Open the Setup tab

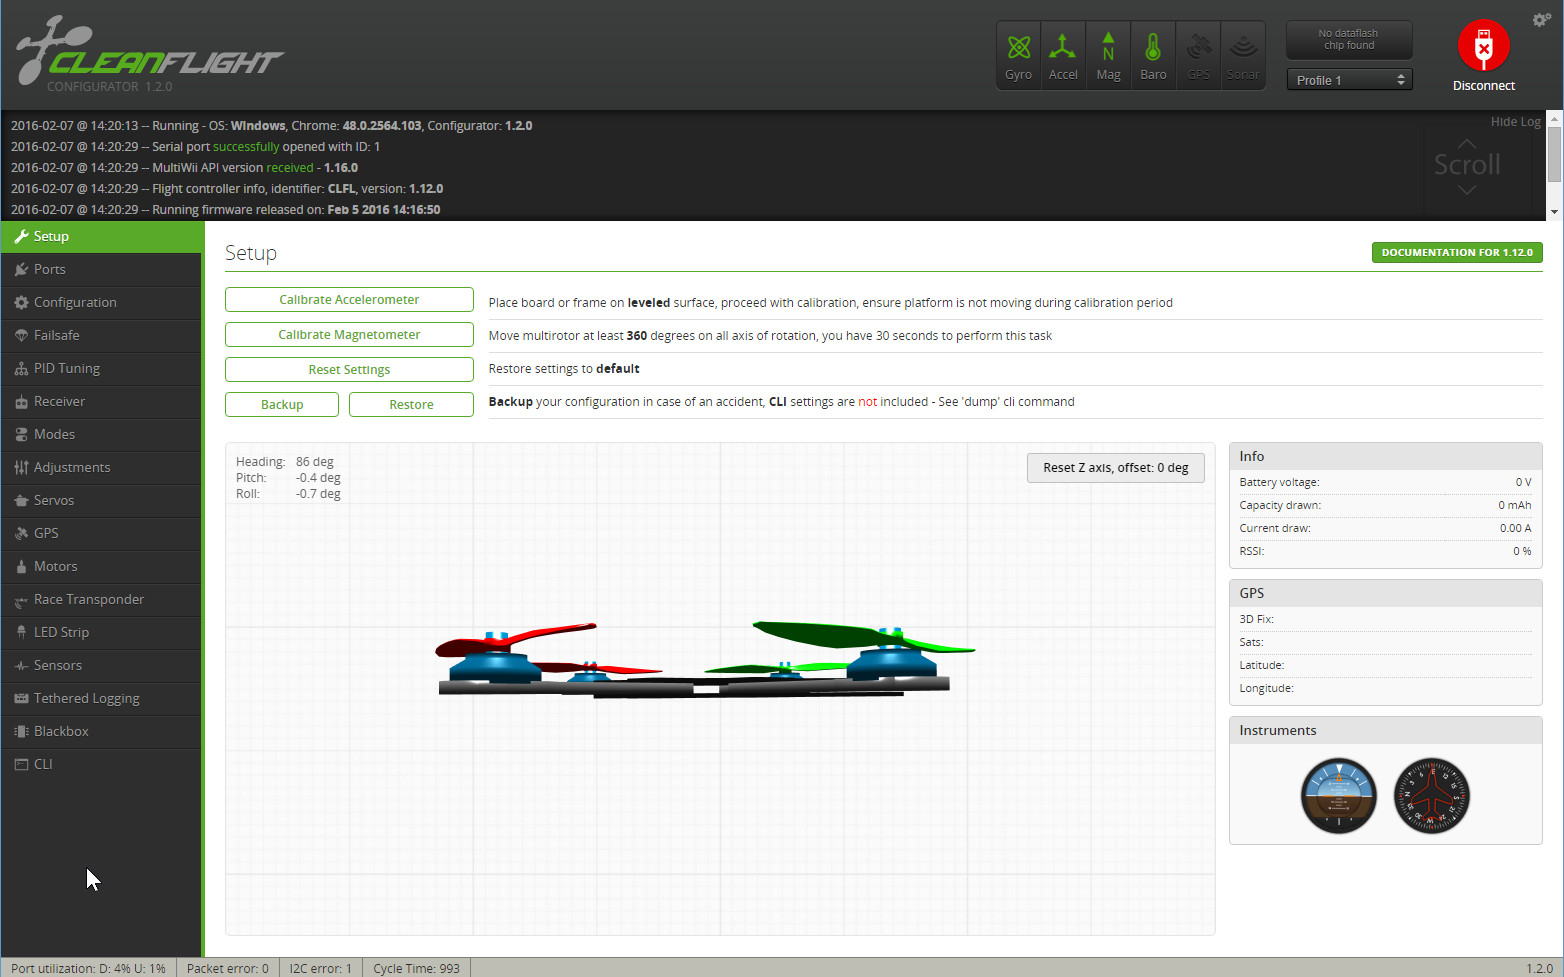click(x=101, y=236)
